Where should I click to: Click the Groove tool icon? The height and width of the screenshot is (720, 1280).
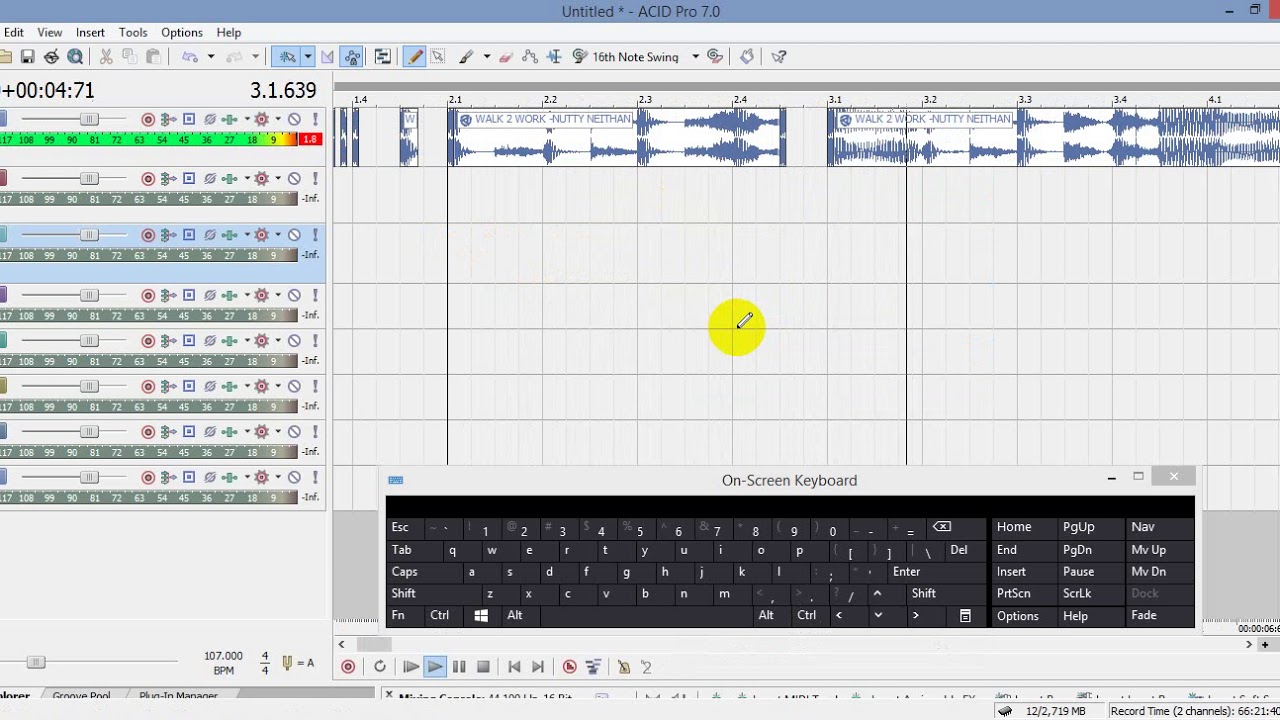click(x=579, y=57)
